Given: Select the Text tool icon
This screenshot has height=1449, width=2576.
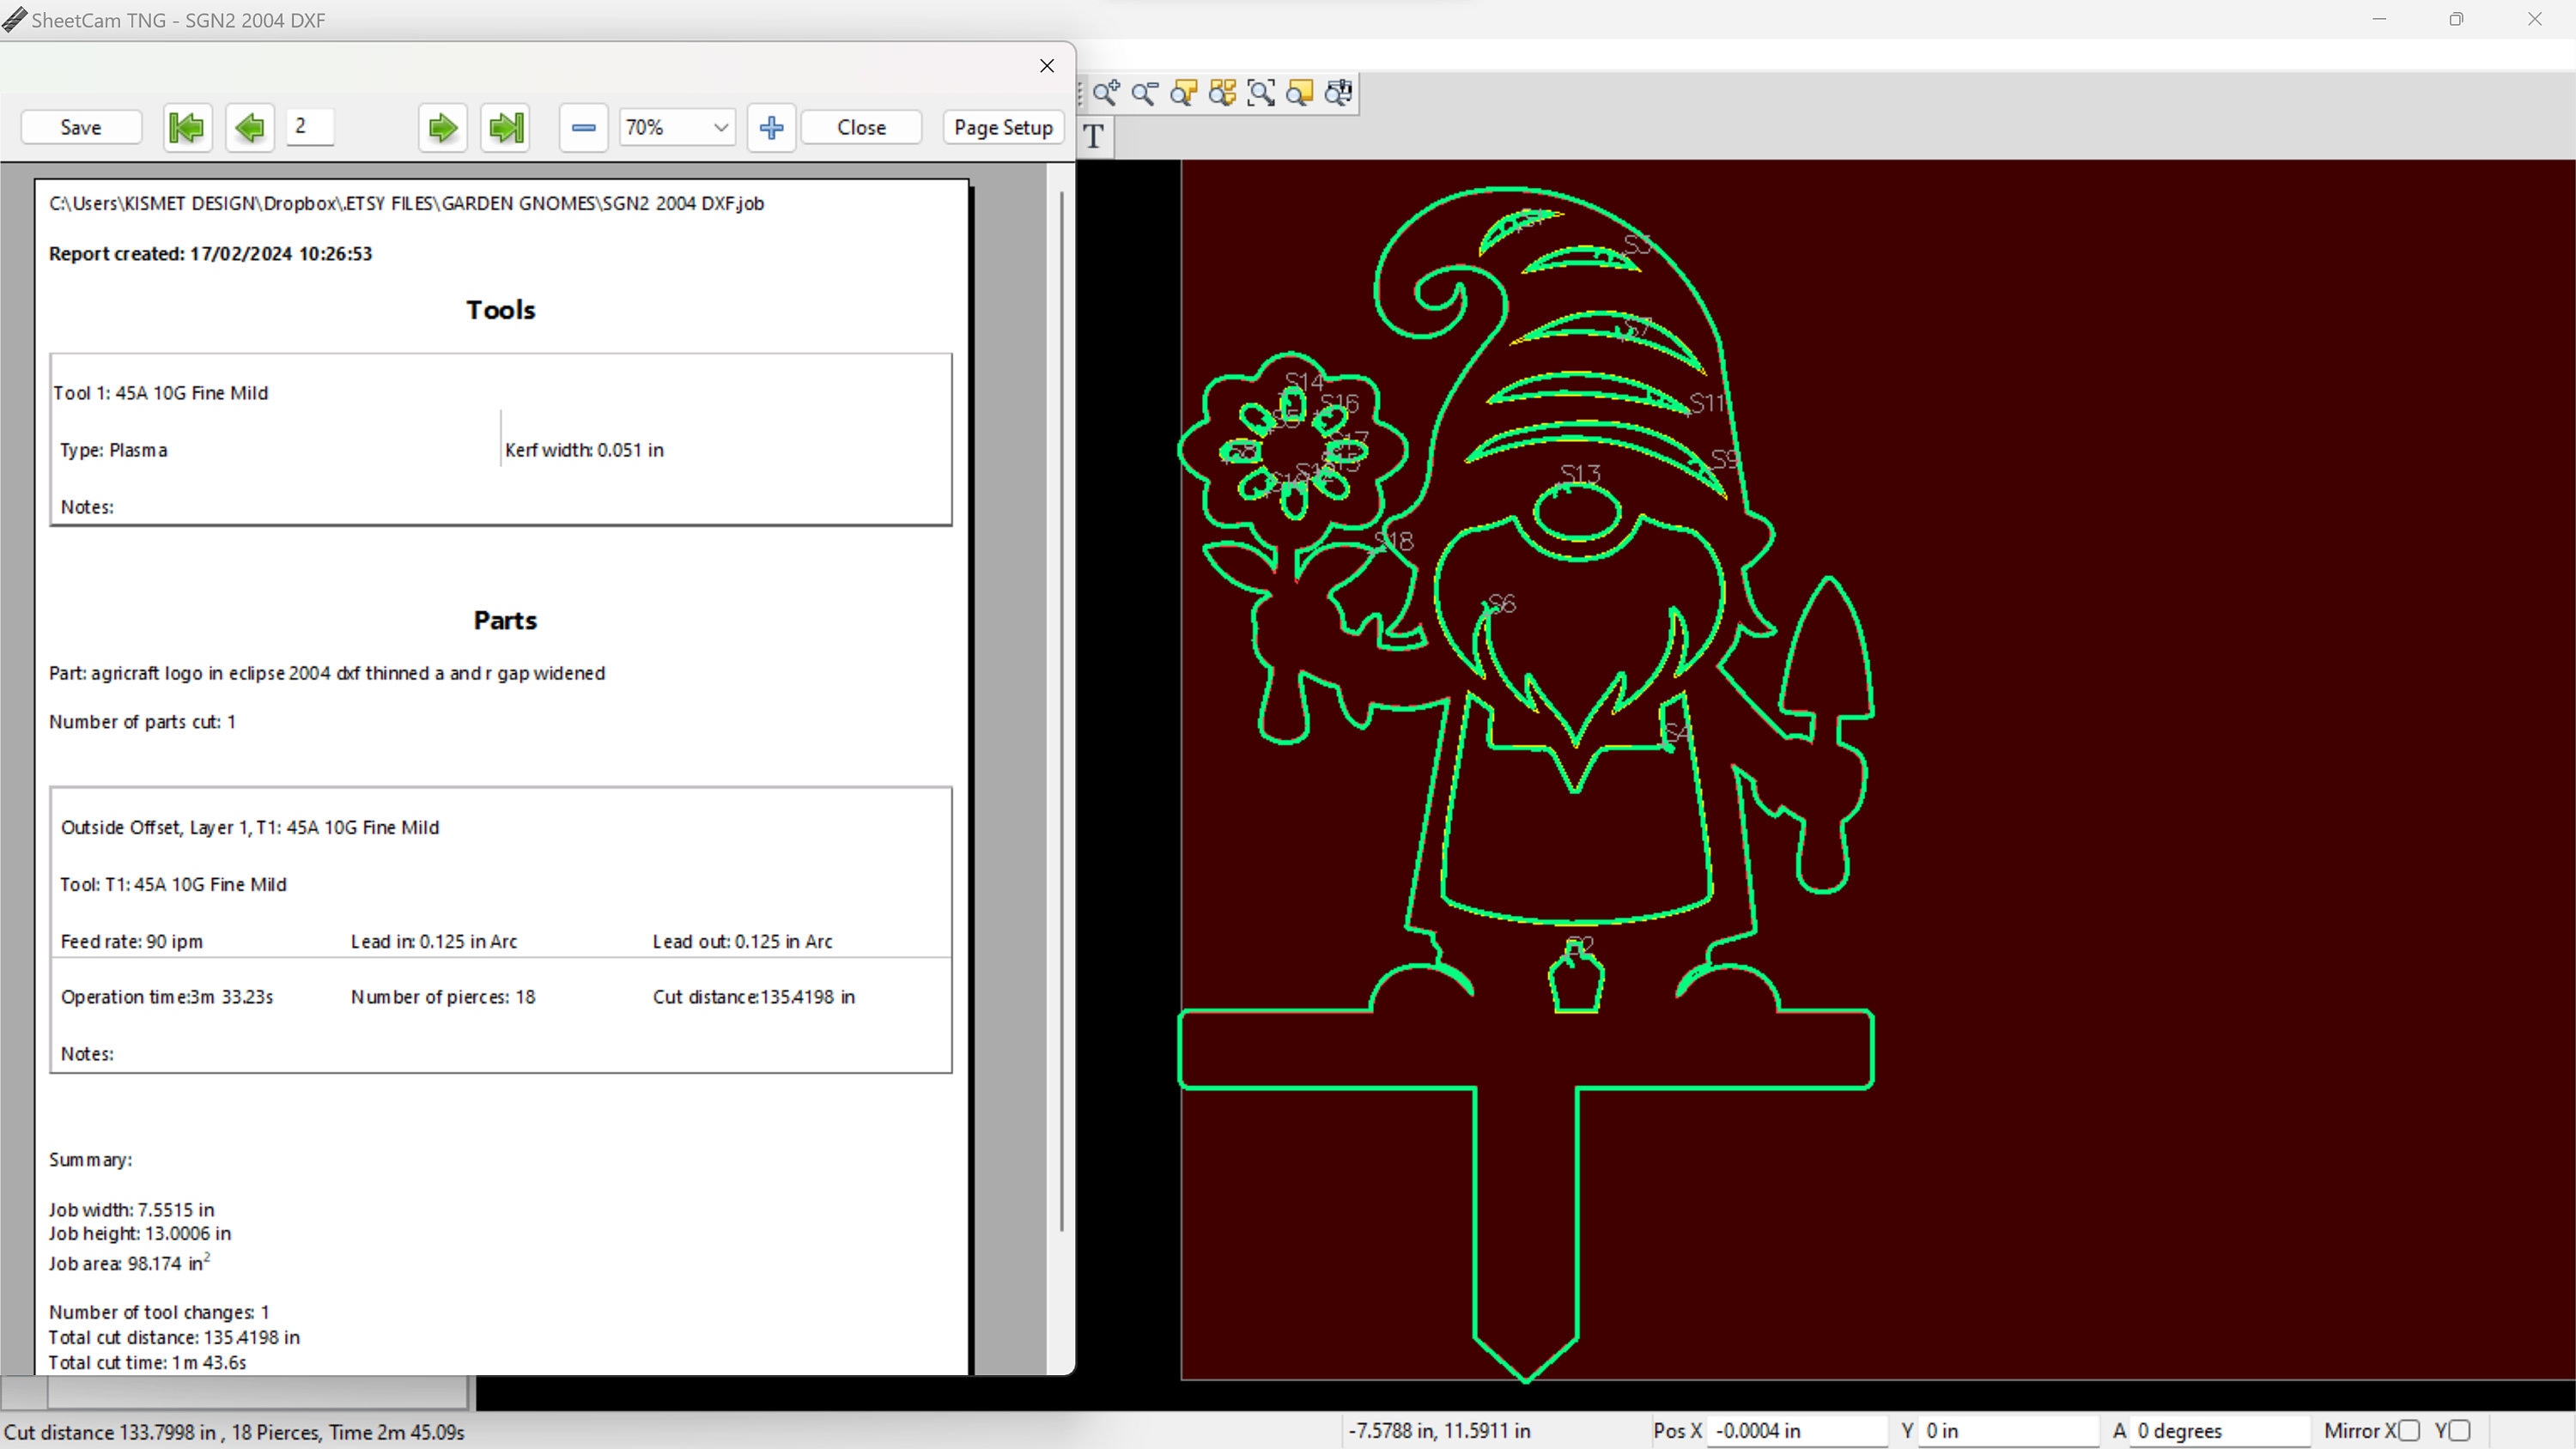Looking at the screenshot, I should point(1093,137).
